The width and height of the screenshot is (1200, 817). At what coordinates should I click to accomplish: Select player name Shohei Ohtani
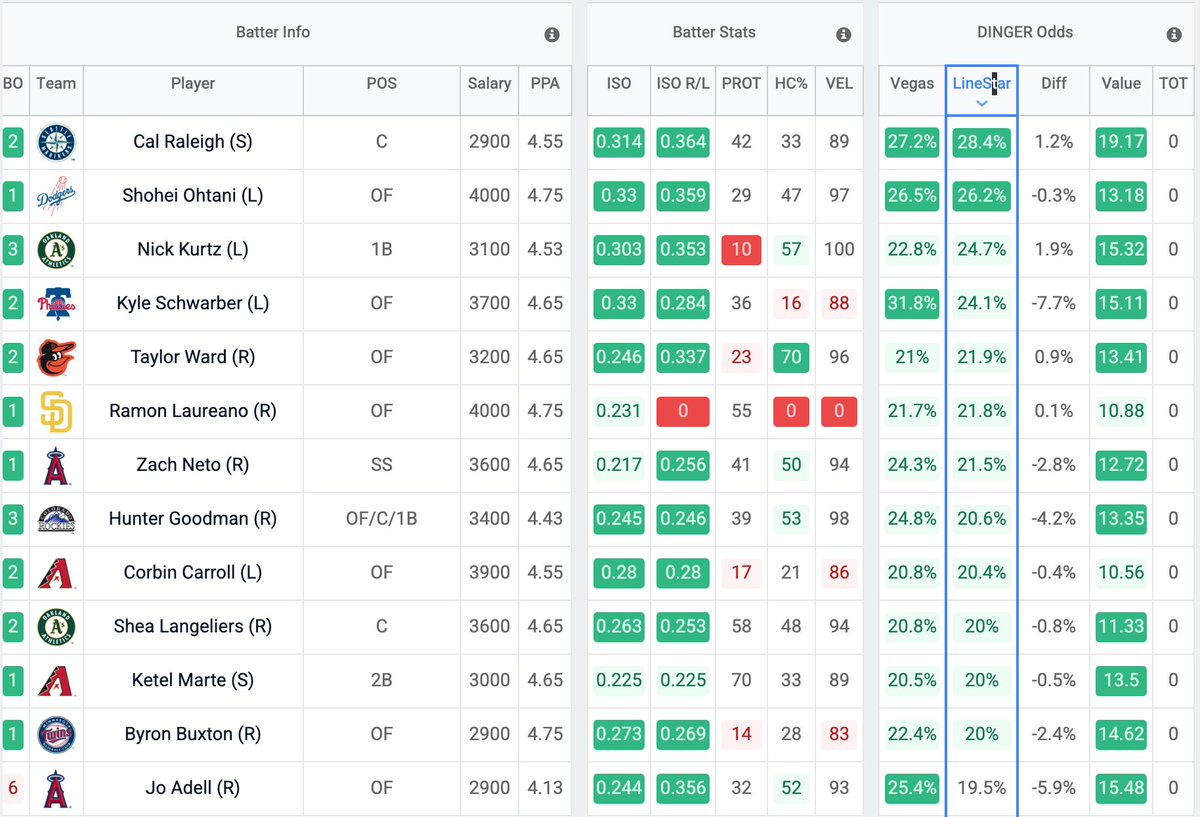(192, 196)
